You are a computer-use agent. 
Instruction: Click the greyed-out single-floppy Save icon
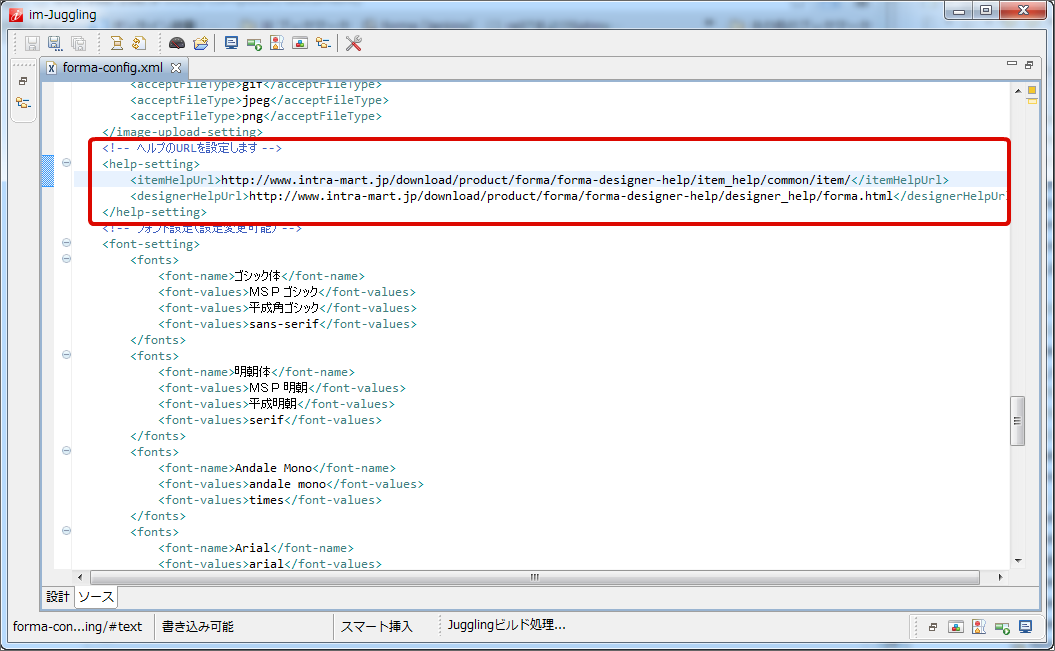click(x=32, y=44)
